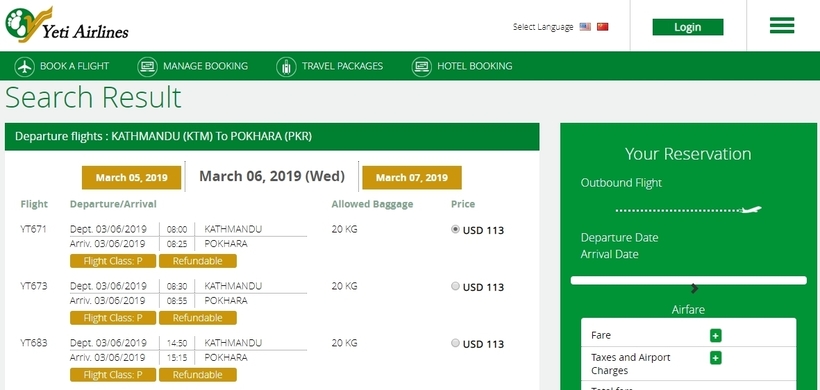
Task: Click the chevron arrow below reservation bar
Action: [x=694, y=288]
